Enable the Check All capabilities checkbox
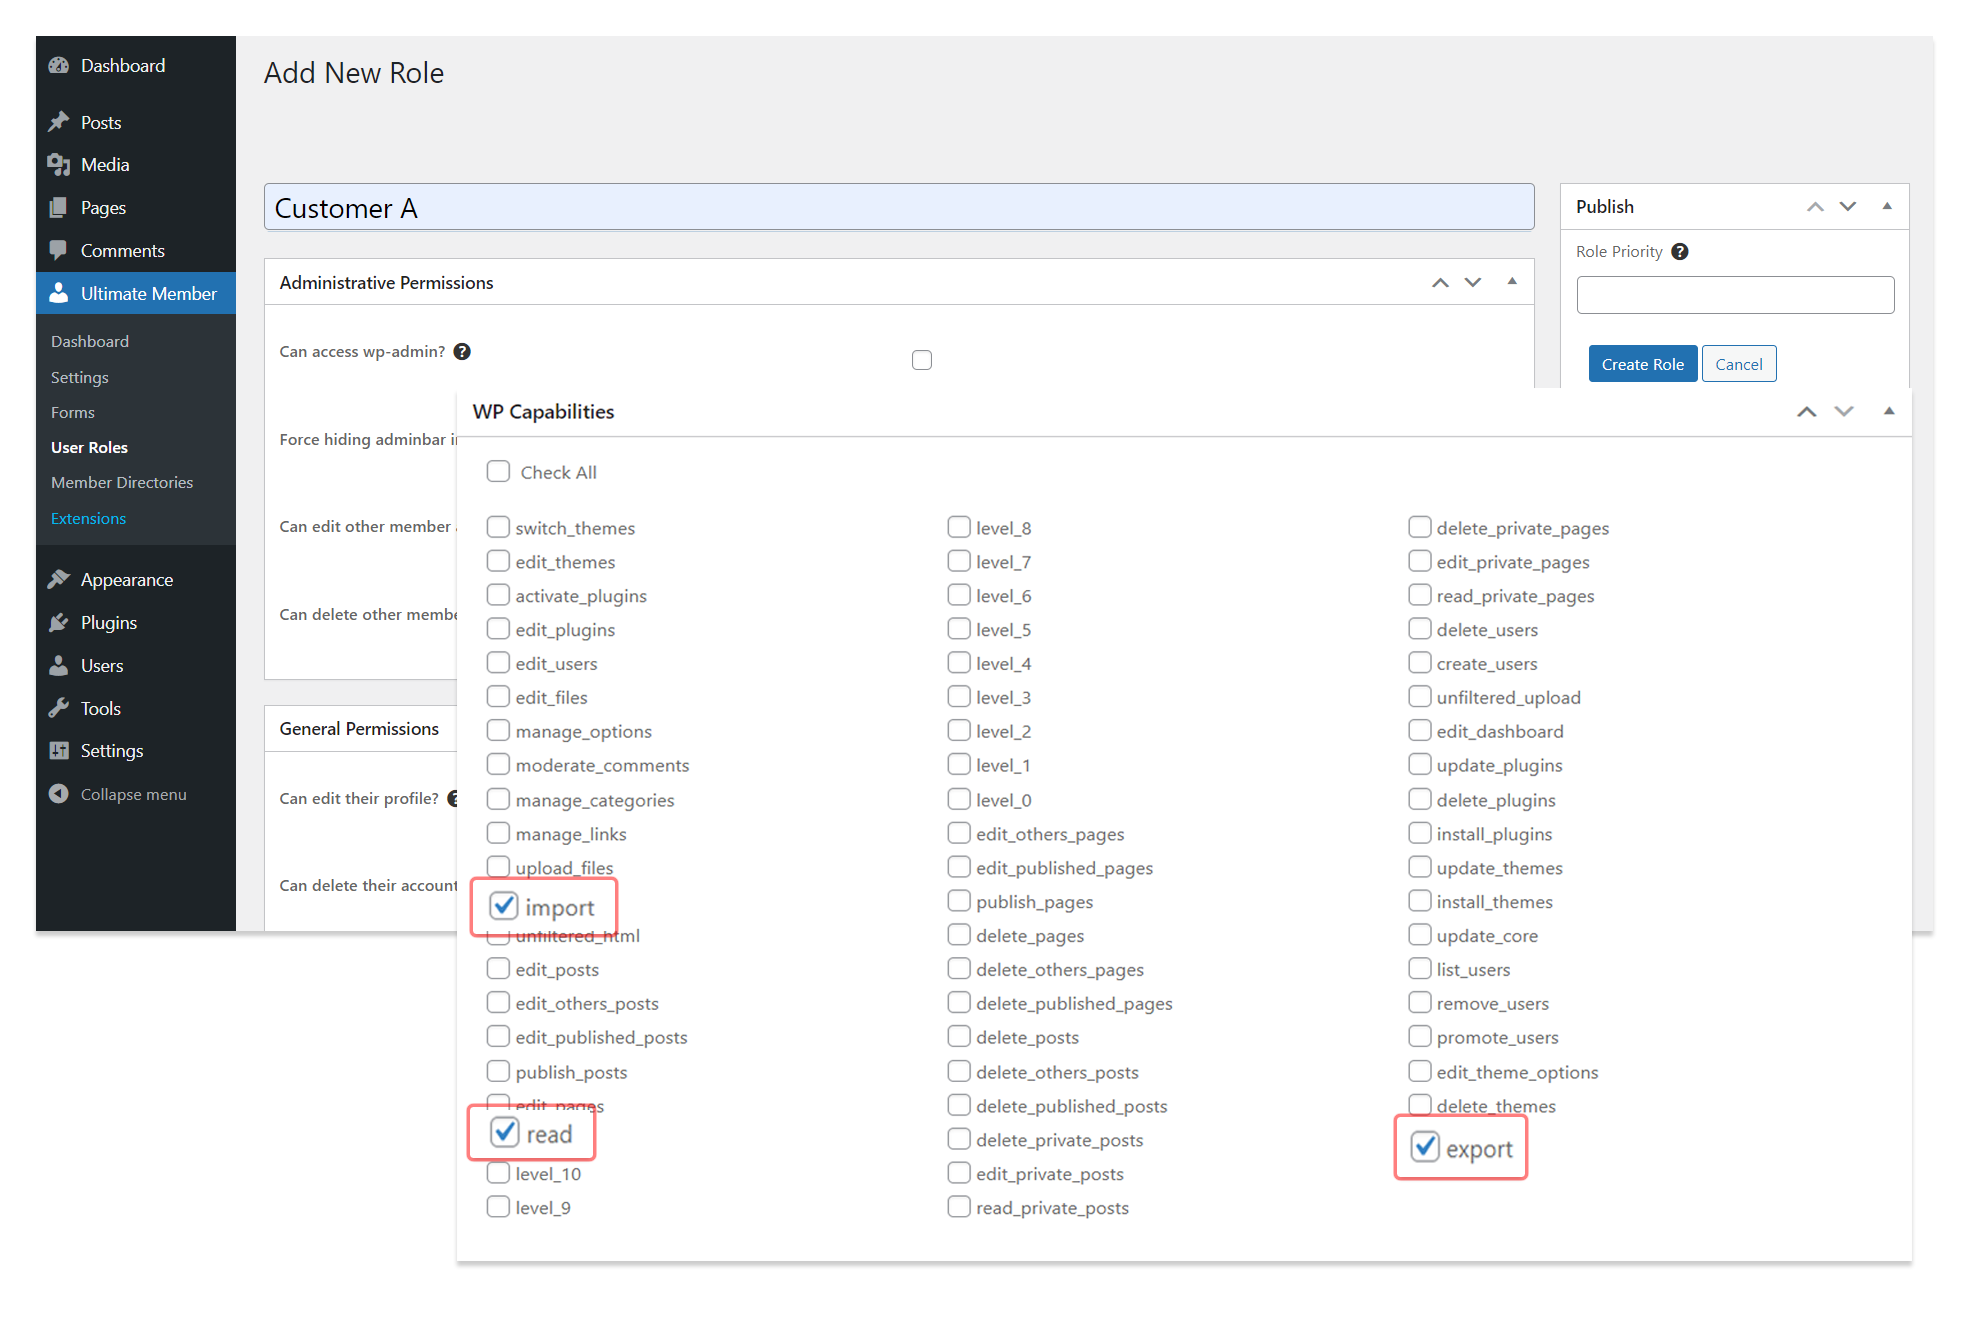Screen dimensions: 1969x1324 pos(498,470)
